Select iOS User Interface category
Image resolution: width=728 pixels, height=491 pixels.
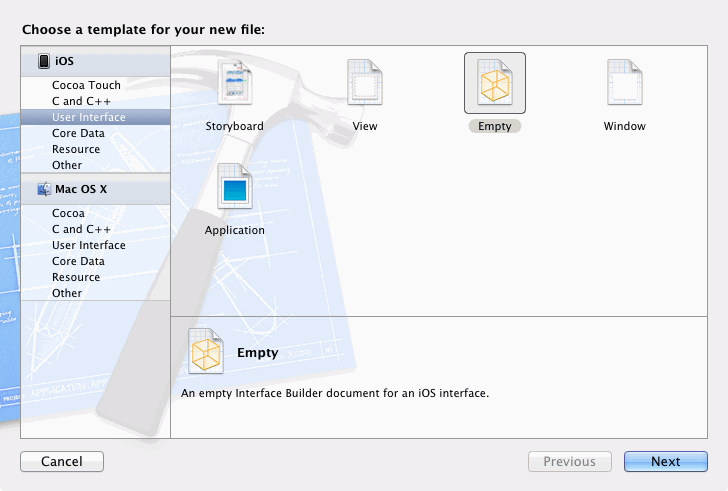(88, 117)
